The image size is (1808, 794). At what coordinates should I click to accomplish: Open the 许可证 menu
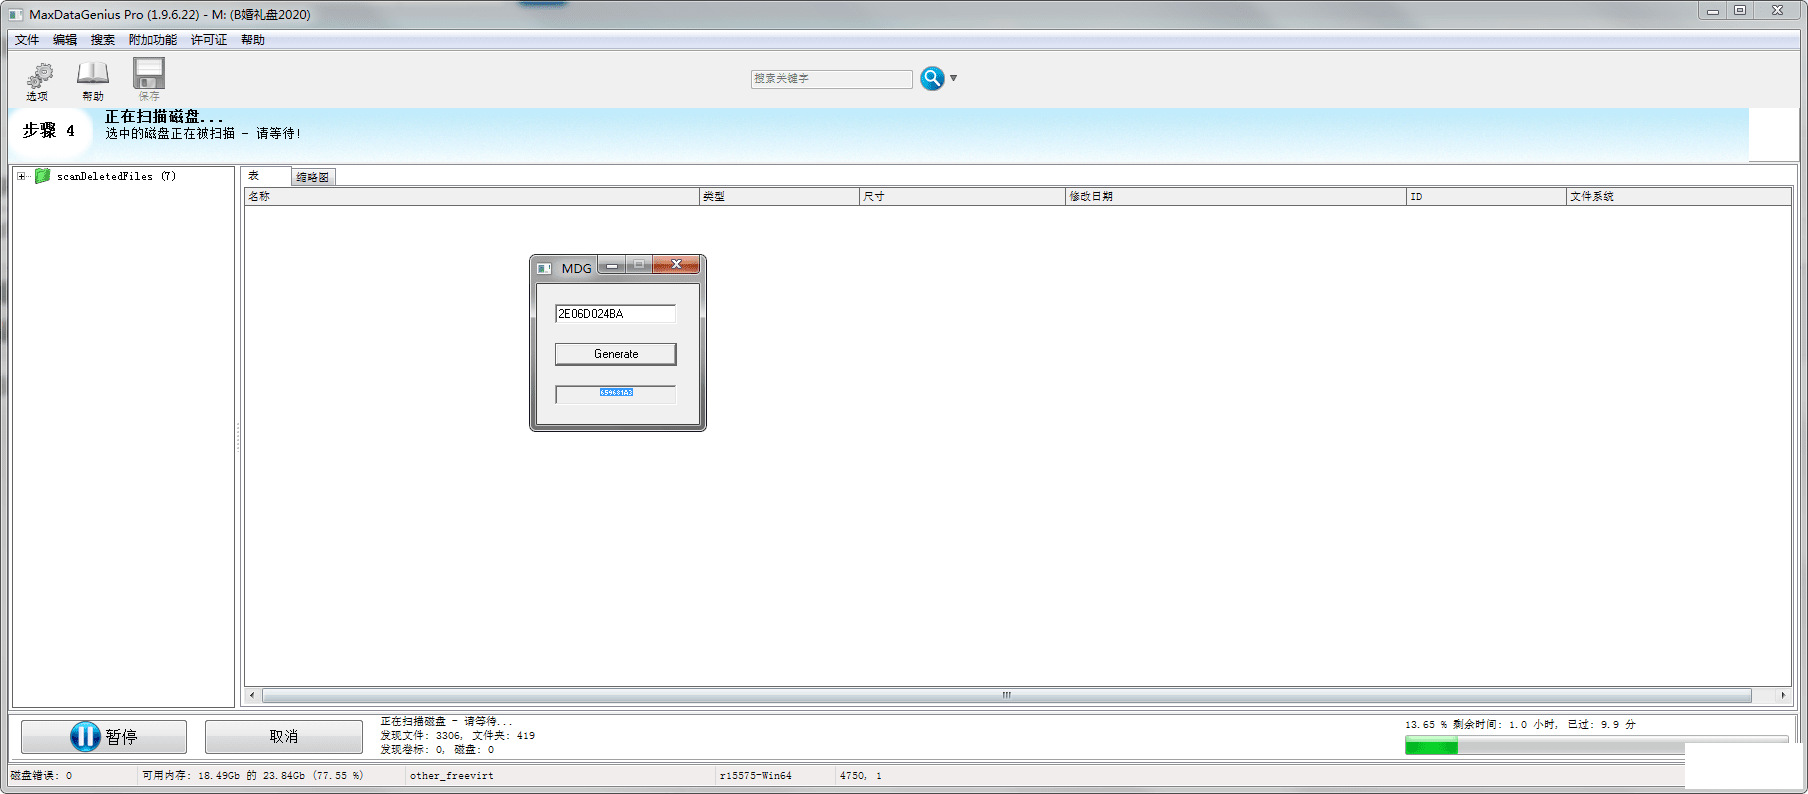point(209,40)
